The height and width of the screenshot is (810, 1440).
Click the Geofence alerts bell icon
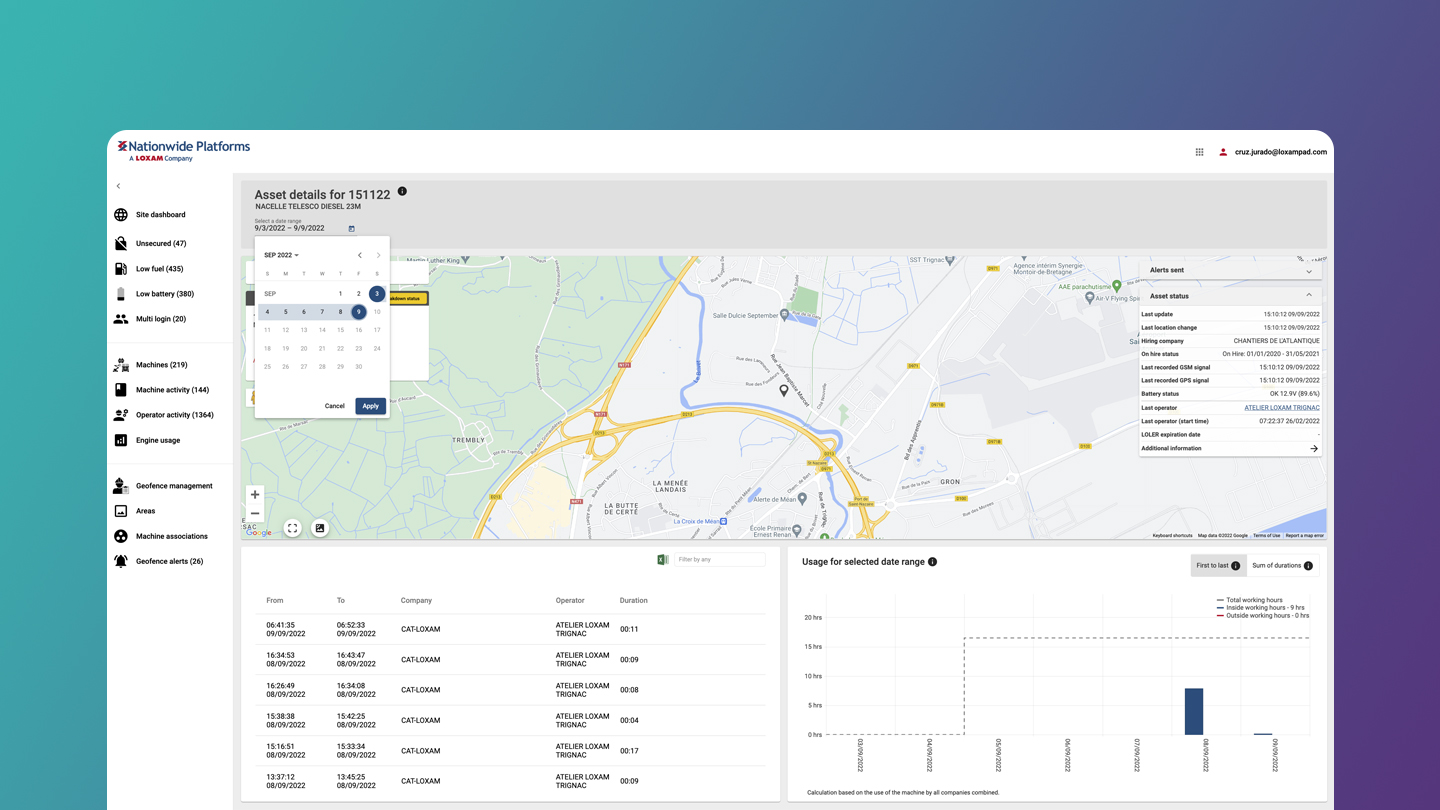[x=121, y=561]
